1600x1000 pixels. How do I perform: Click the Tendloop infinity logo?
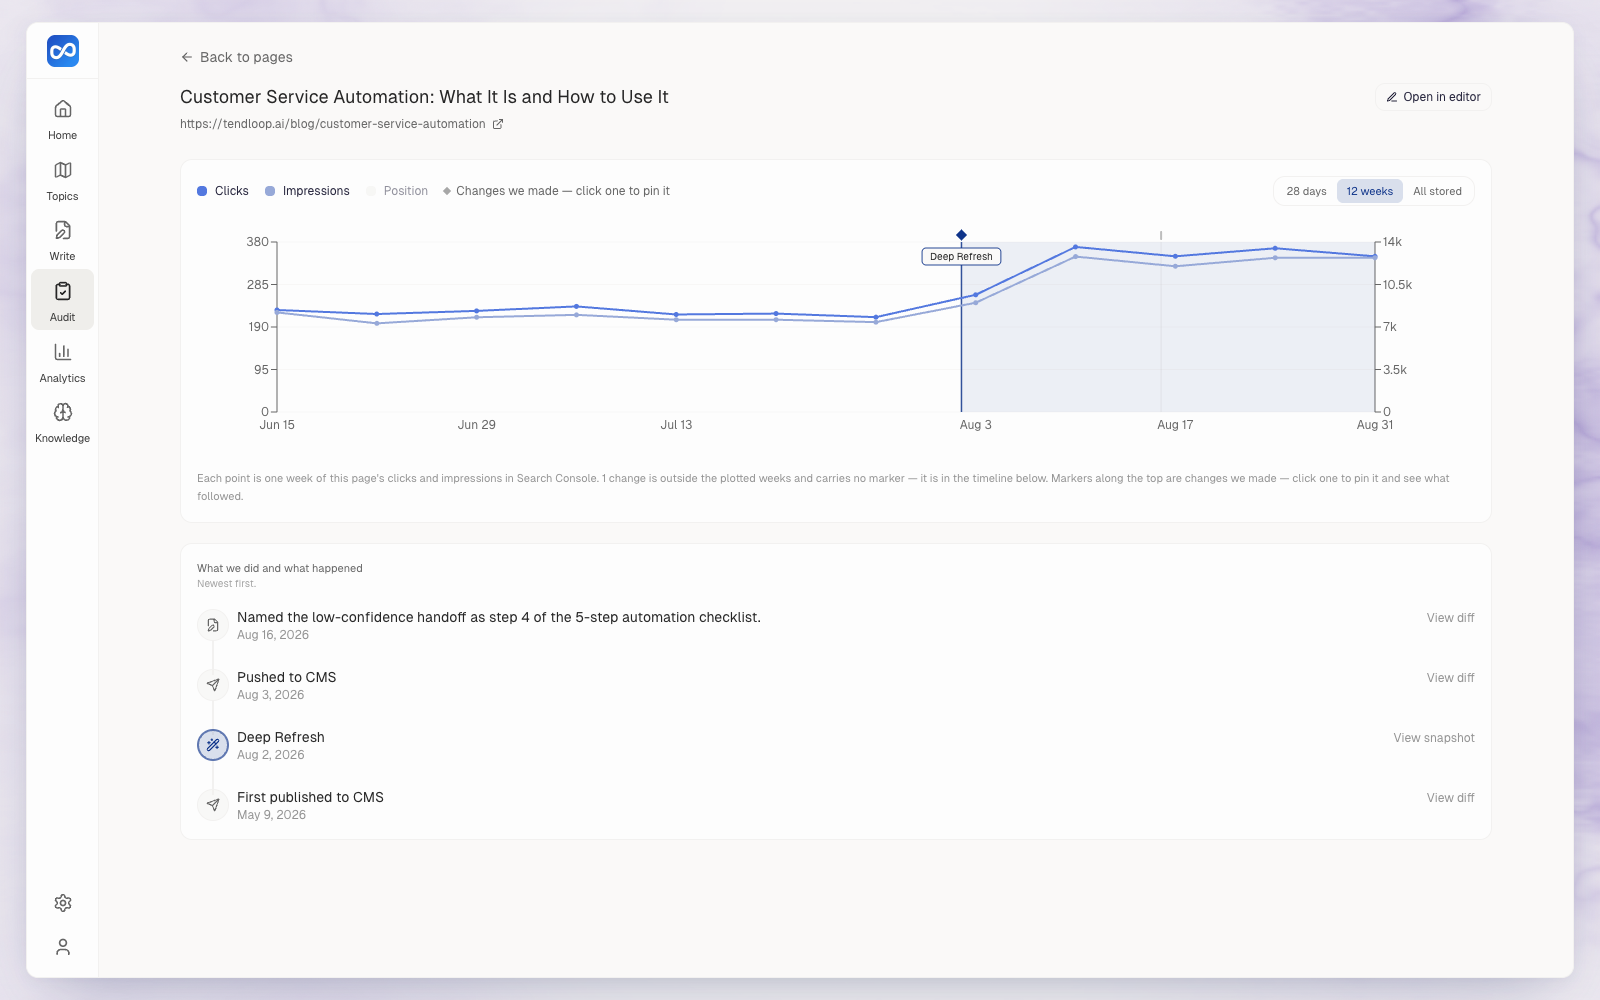point(63,51)
